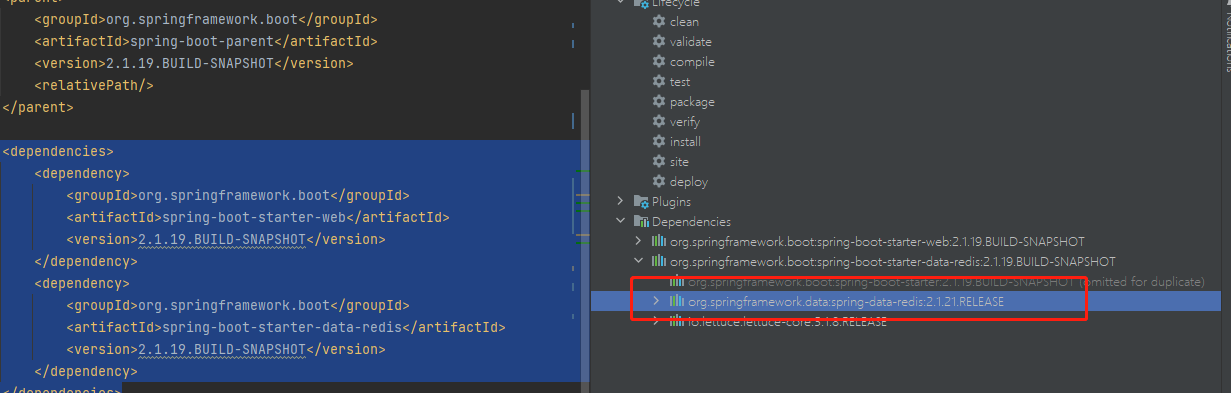Click library icon of spring-data-redis 2.1.21.RELEASE
This screenshot has height=393, width=1231.
point(677,301)
